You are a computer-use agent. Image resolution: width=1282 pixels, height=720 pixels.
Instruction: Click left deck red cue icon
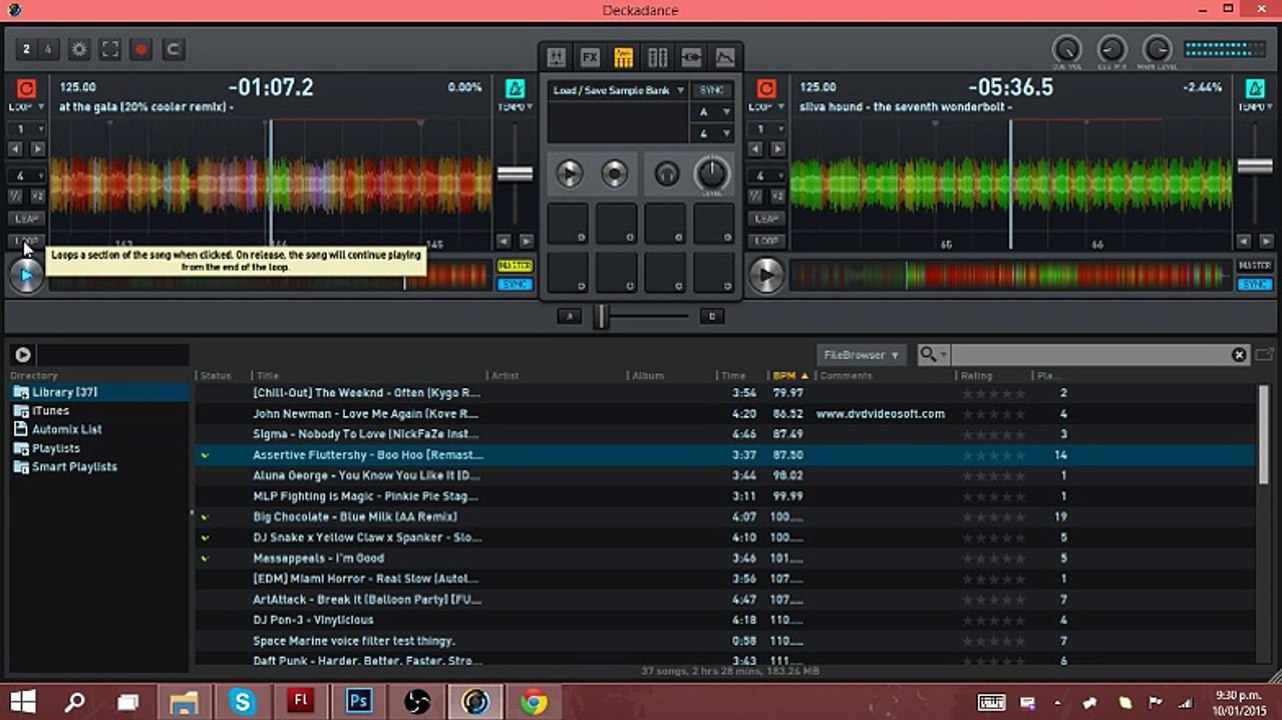pyautogui.click(x=26, y=88)
